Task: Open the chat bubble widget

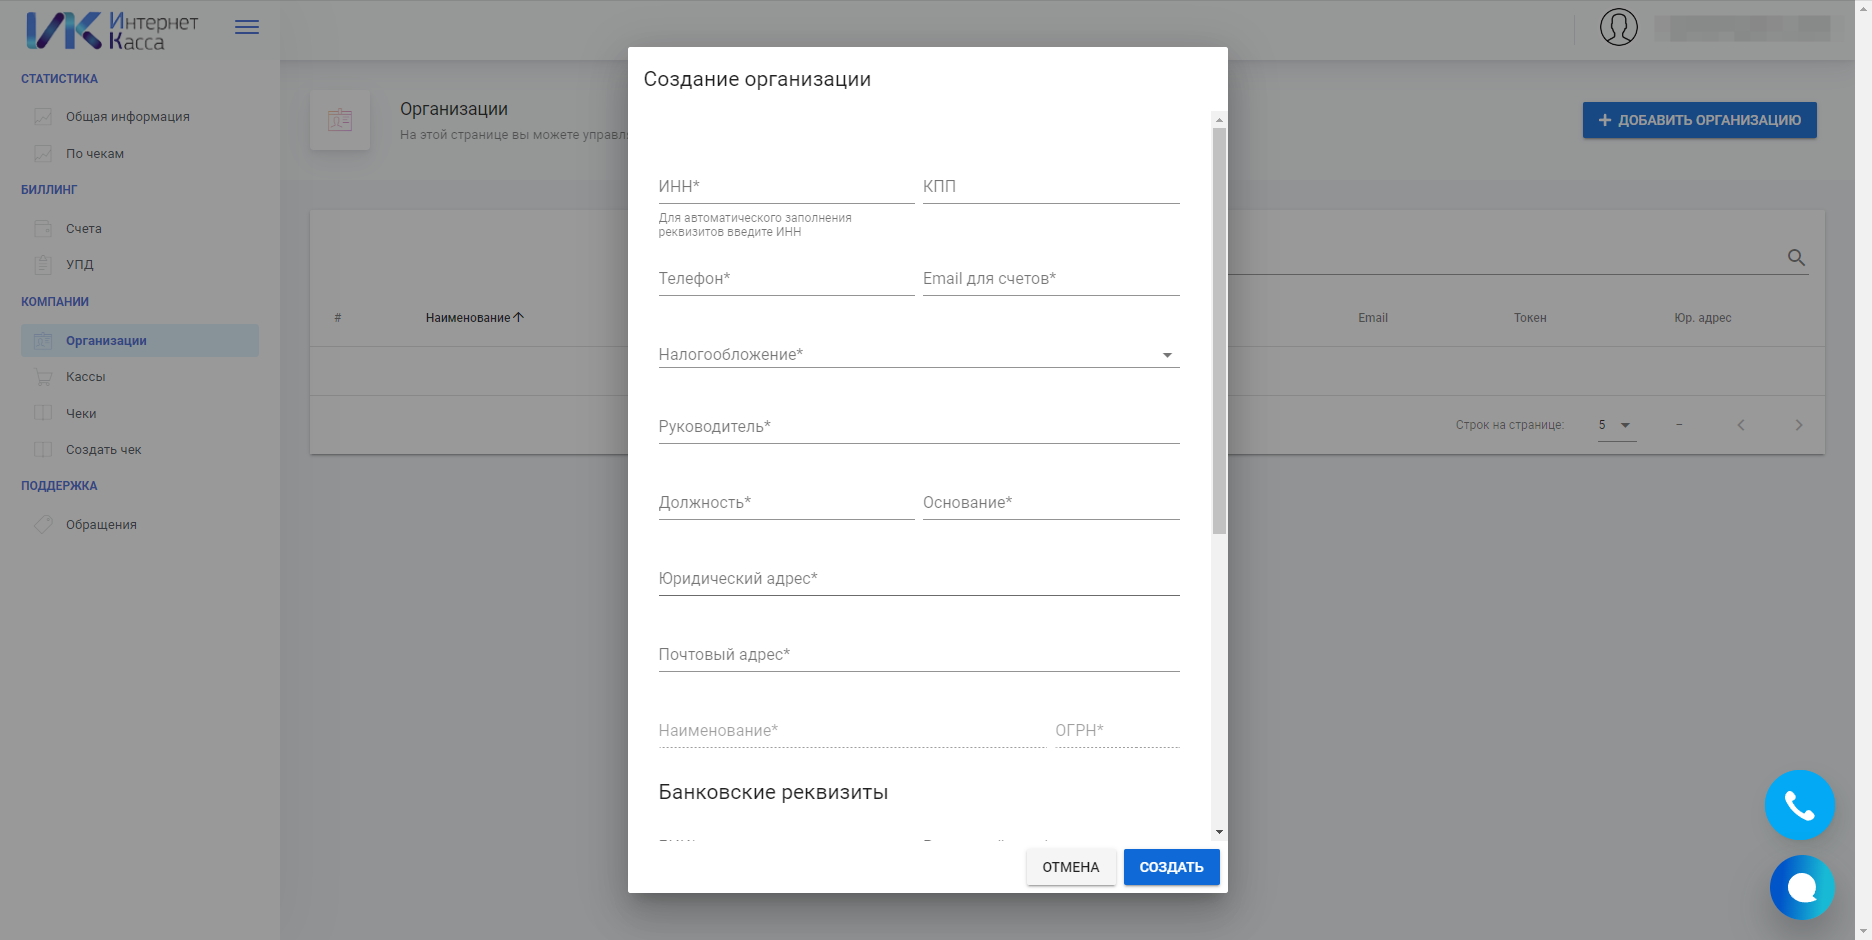Action: tap(1802, 887)
